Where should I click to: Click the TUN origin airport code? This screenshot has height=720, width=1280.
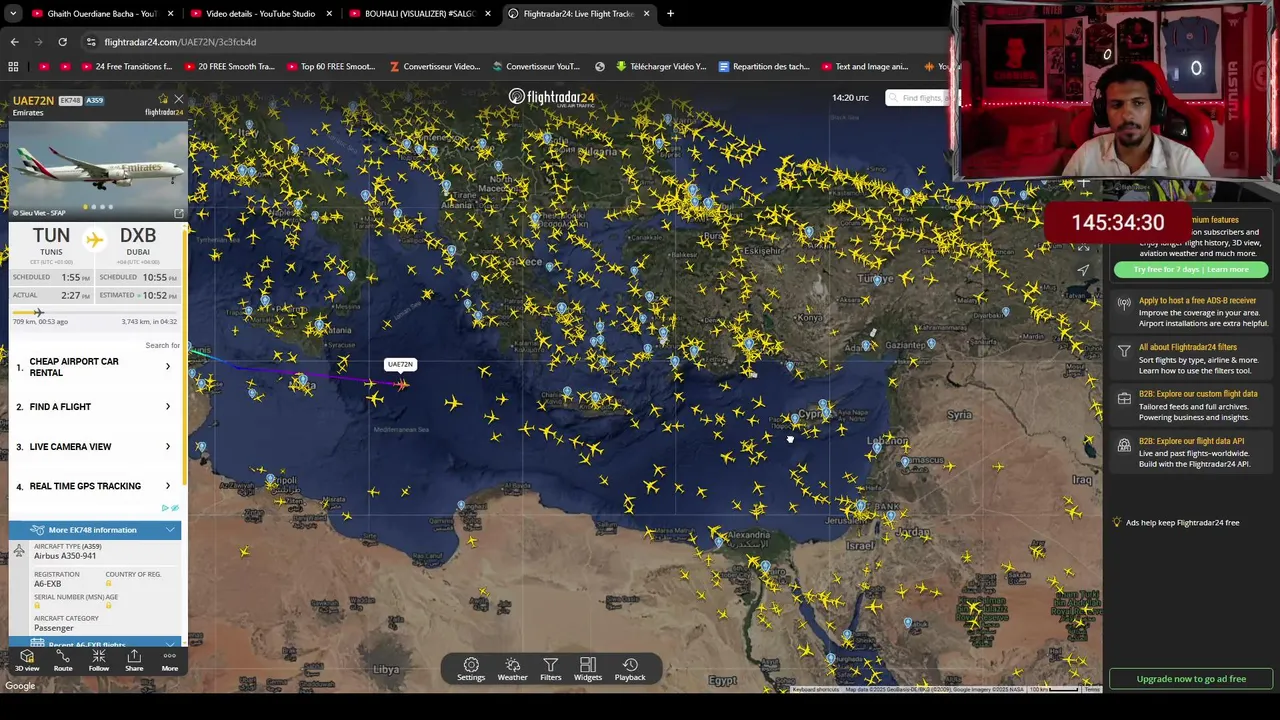tap(51, 236)
